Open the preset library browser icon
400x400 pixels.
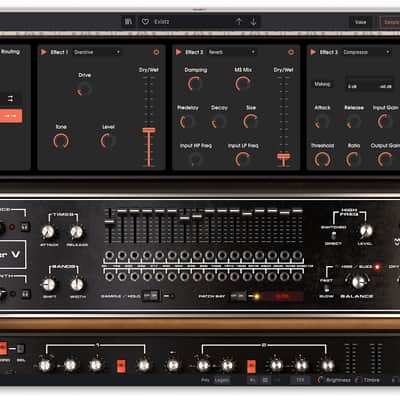(x=128, y=22)
